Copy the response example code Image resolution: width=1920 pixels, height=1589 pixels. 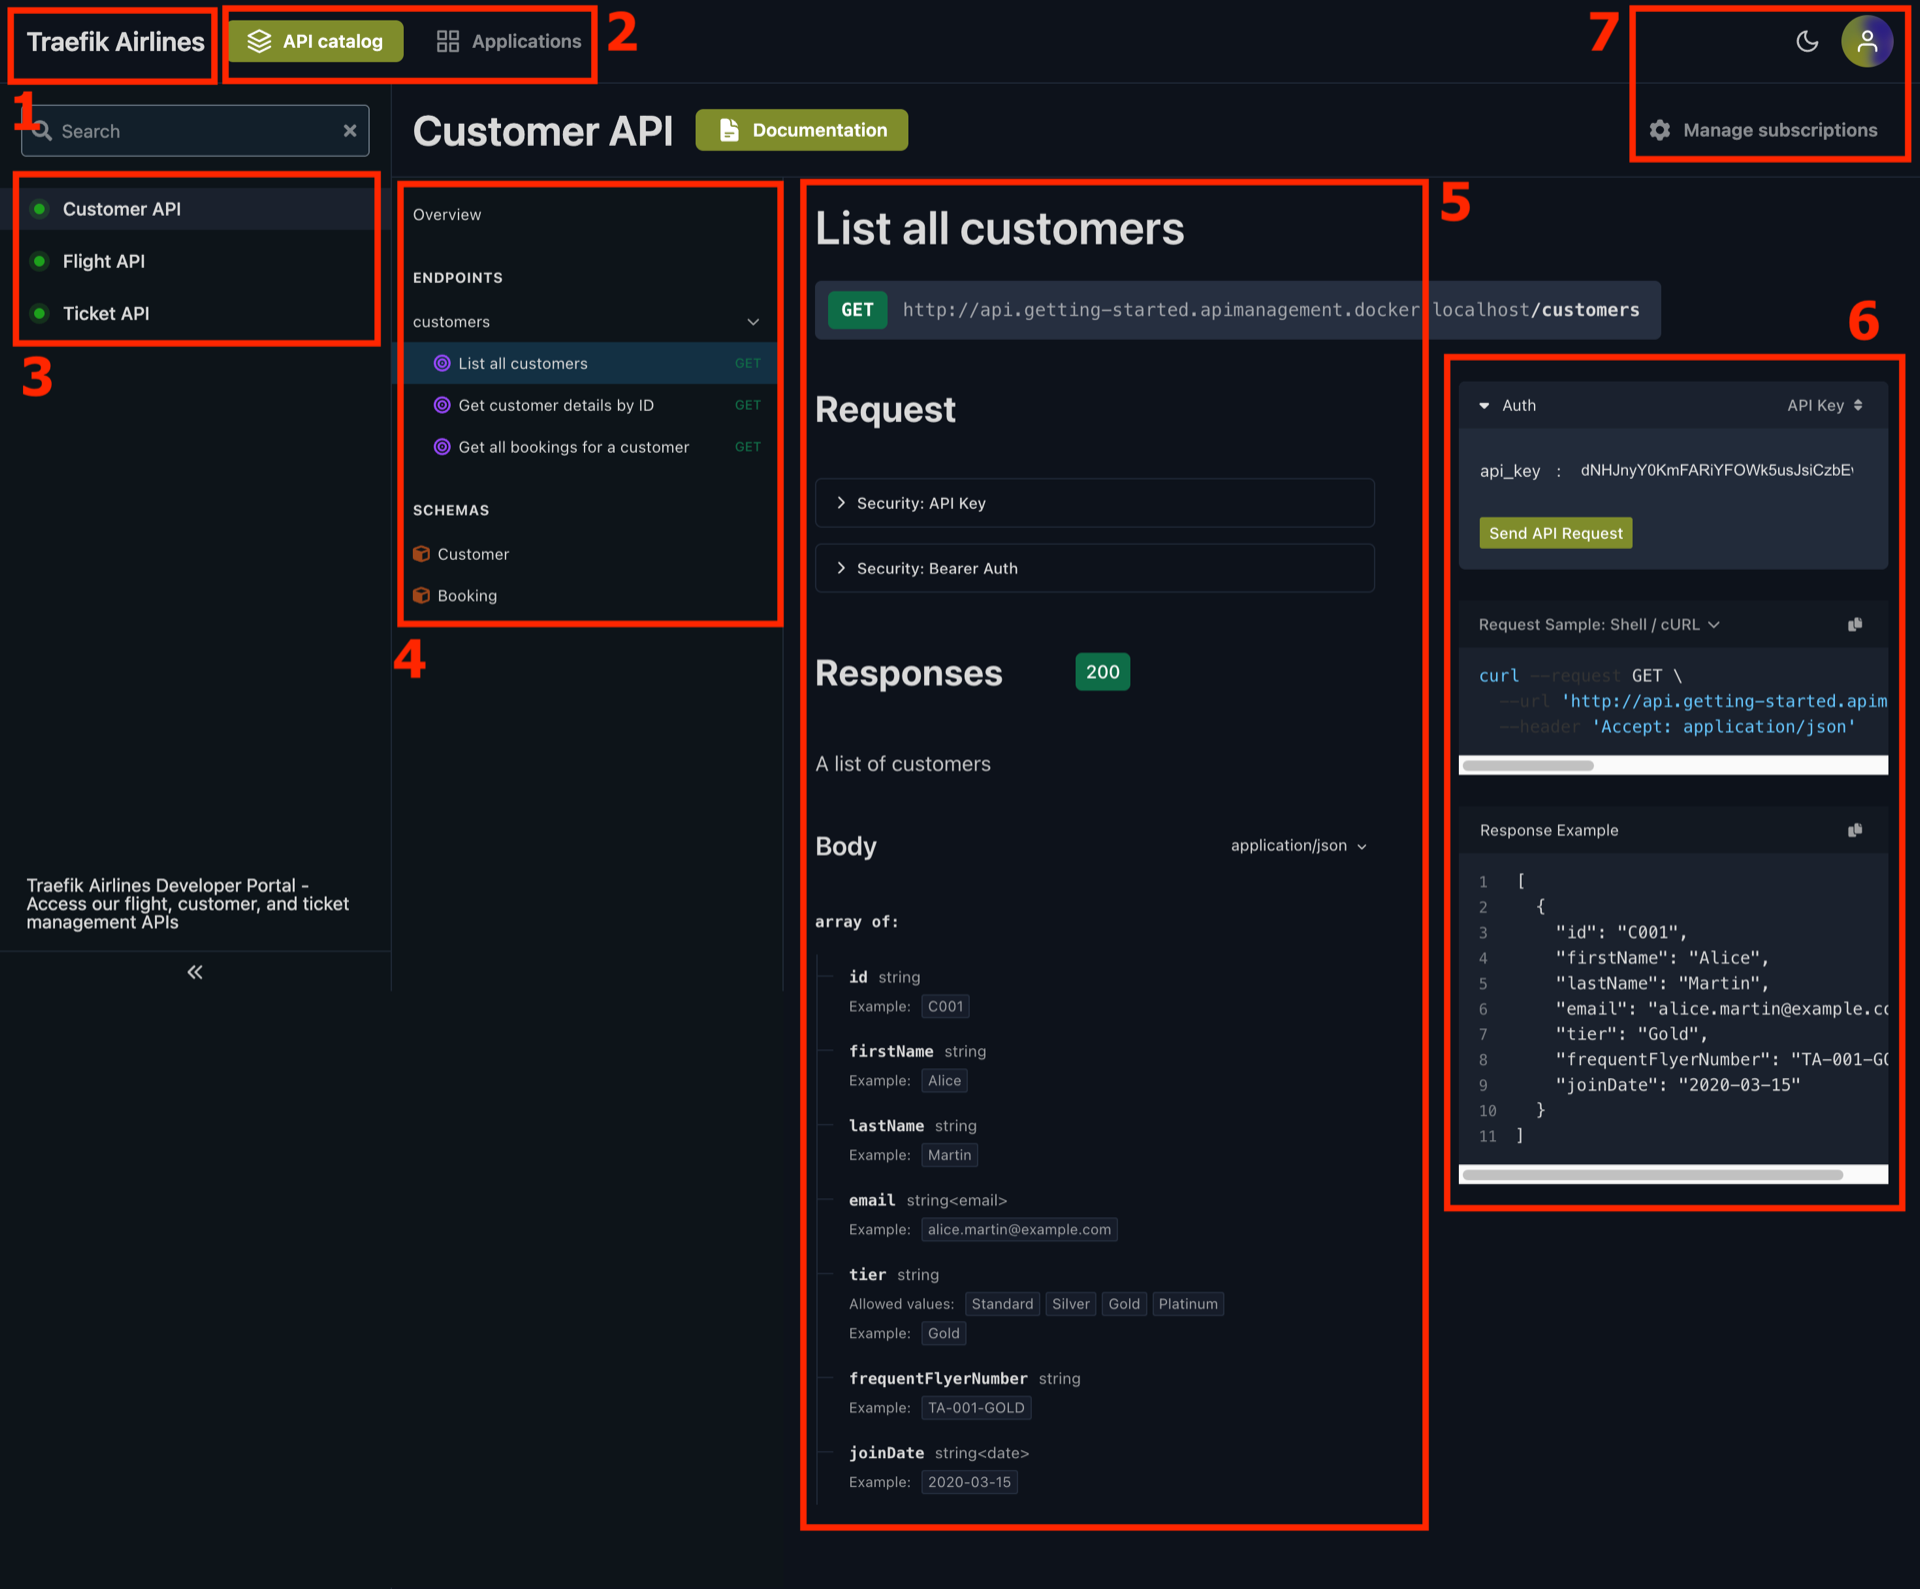(x=1855, y=830)
